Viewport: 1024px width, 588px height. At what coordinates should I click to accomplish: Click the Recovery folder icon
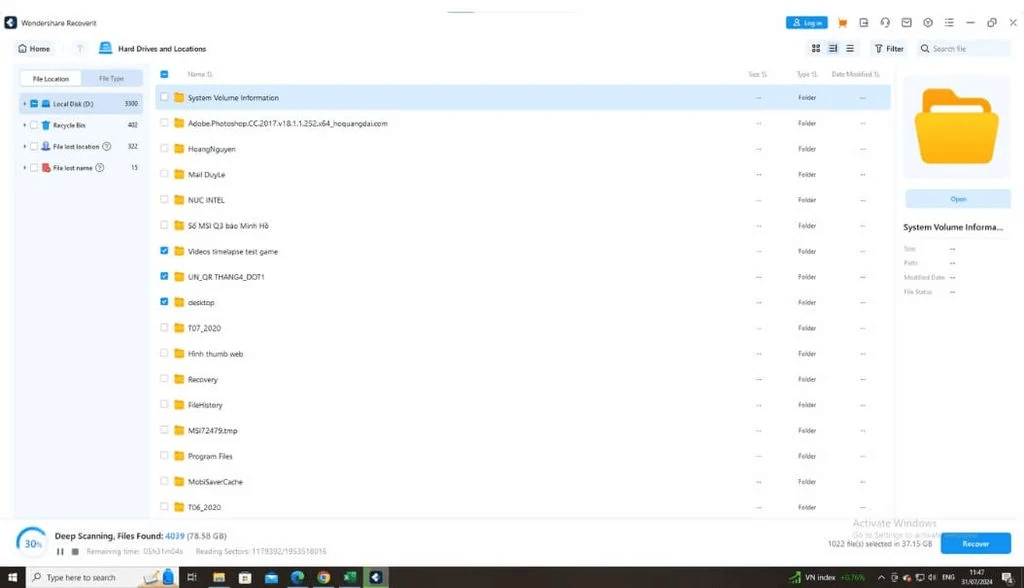(x=179, y=379)
